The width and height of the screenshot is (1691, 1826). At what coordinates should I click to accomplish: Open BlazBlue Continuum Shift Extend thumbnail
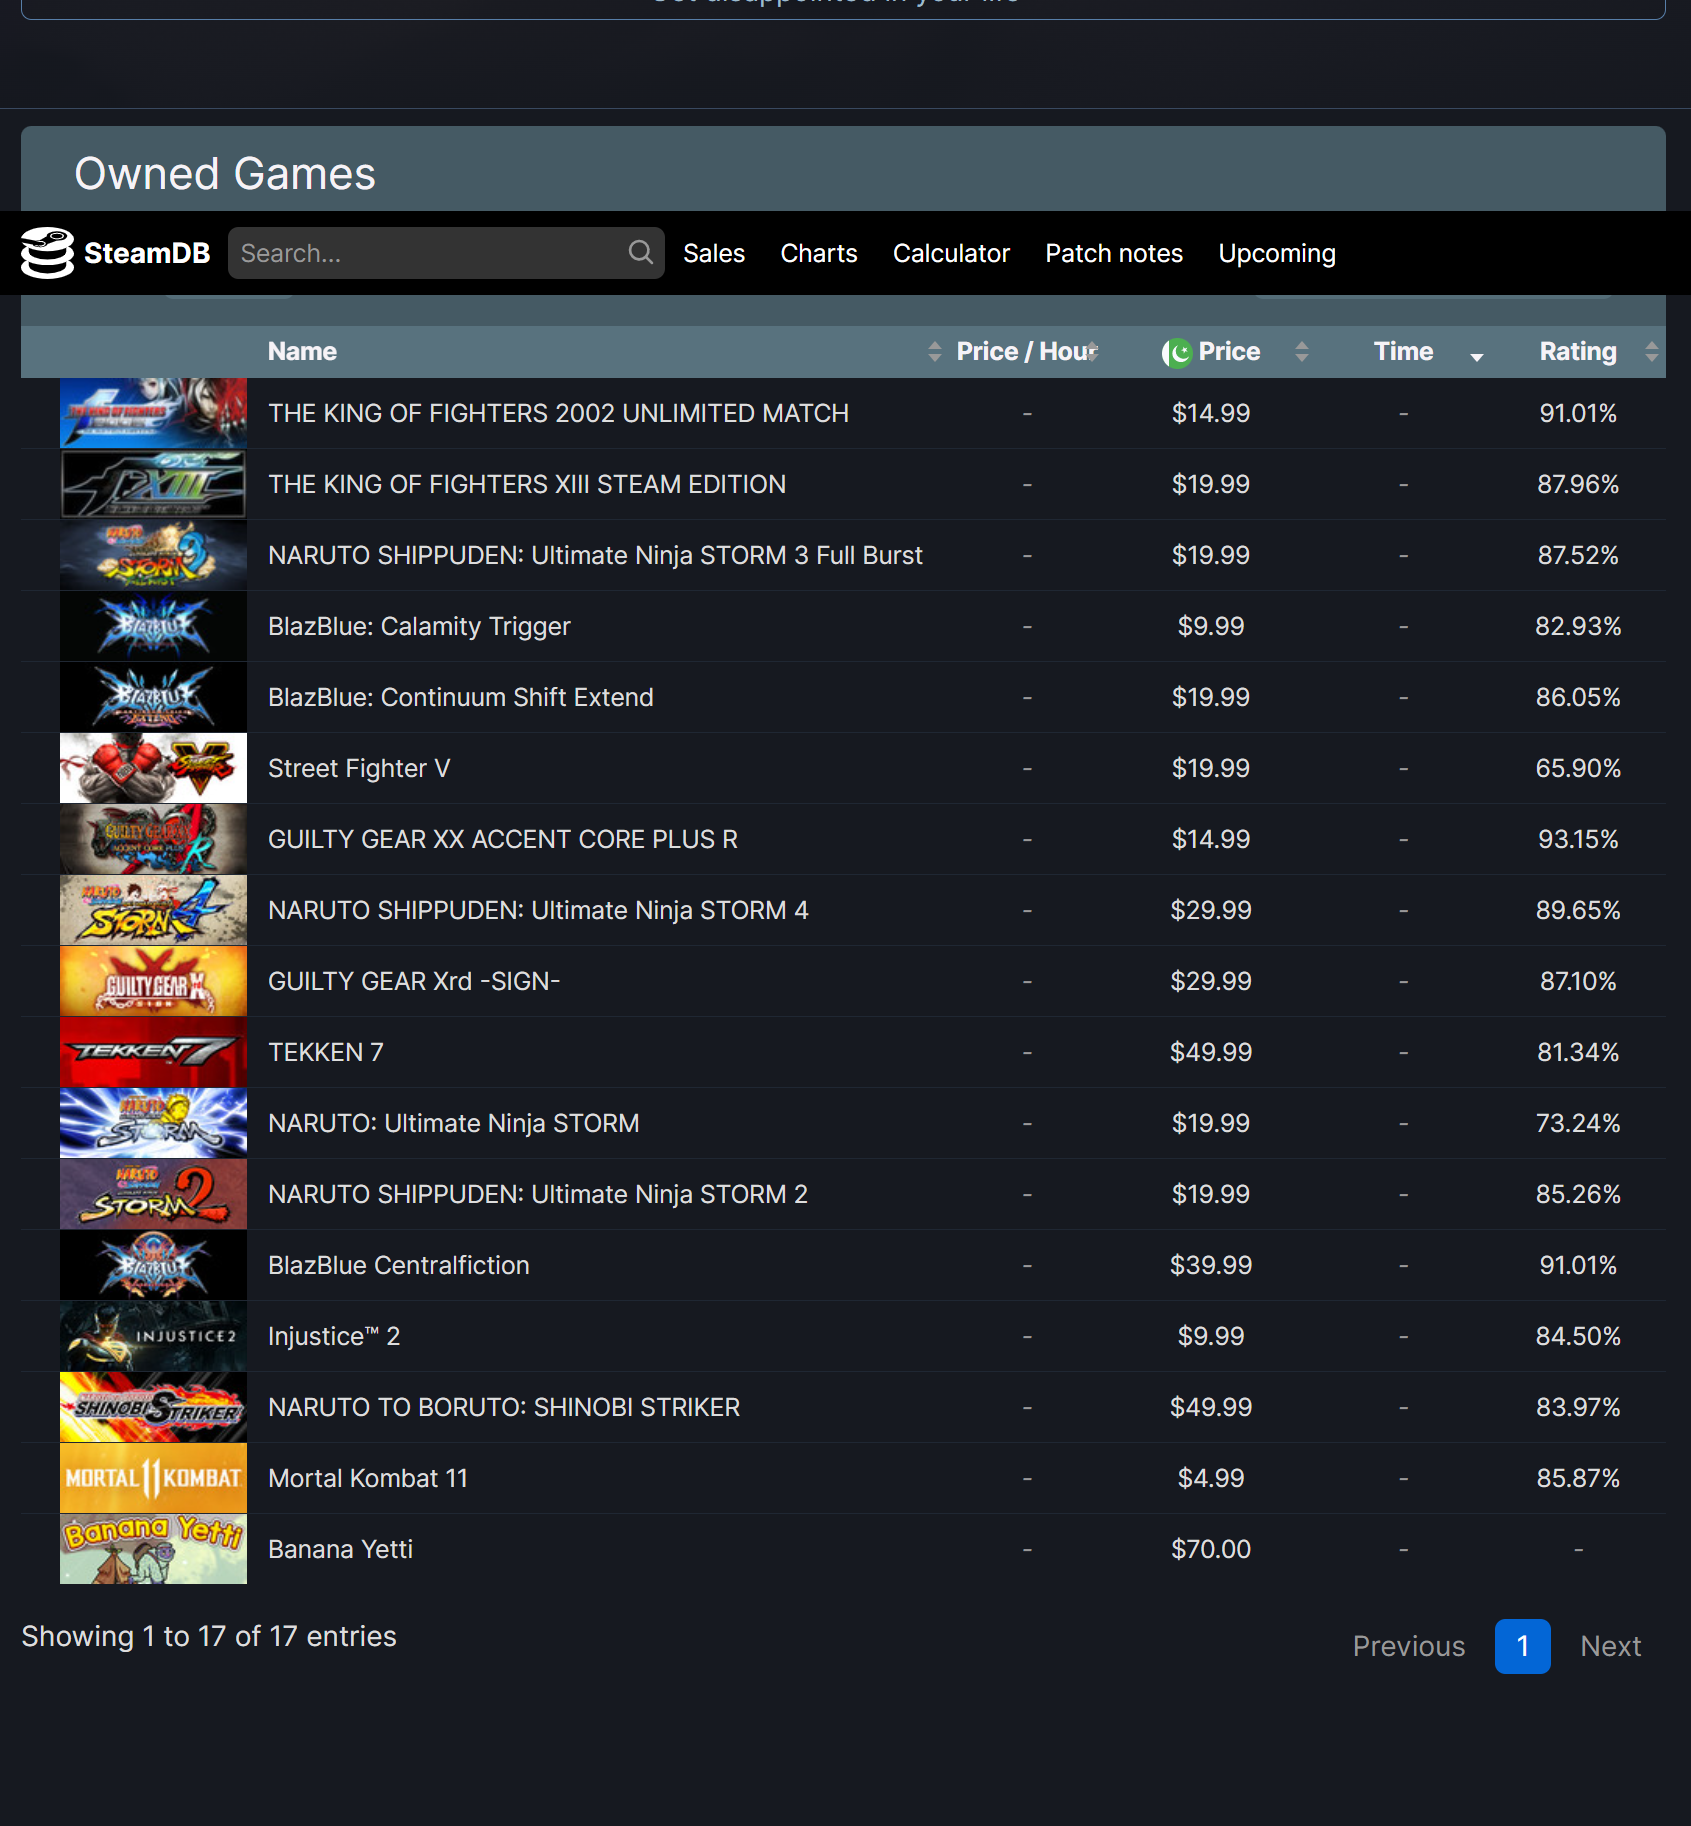point(153,697)
